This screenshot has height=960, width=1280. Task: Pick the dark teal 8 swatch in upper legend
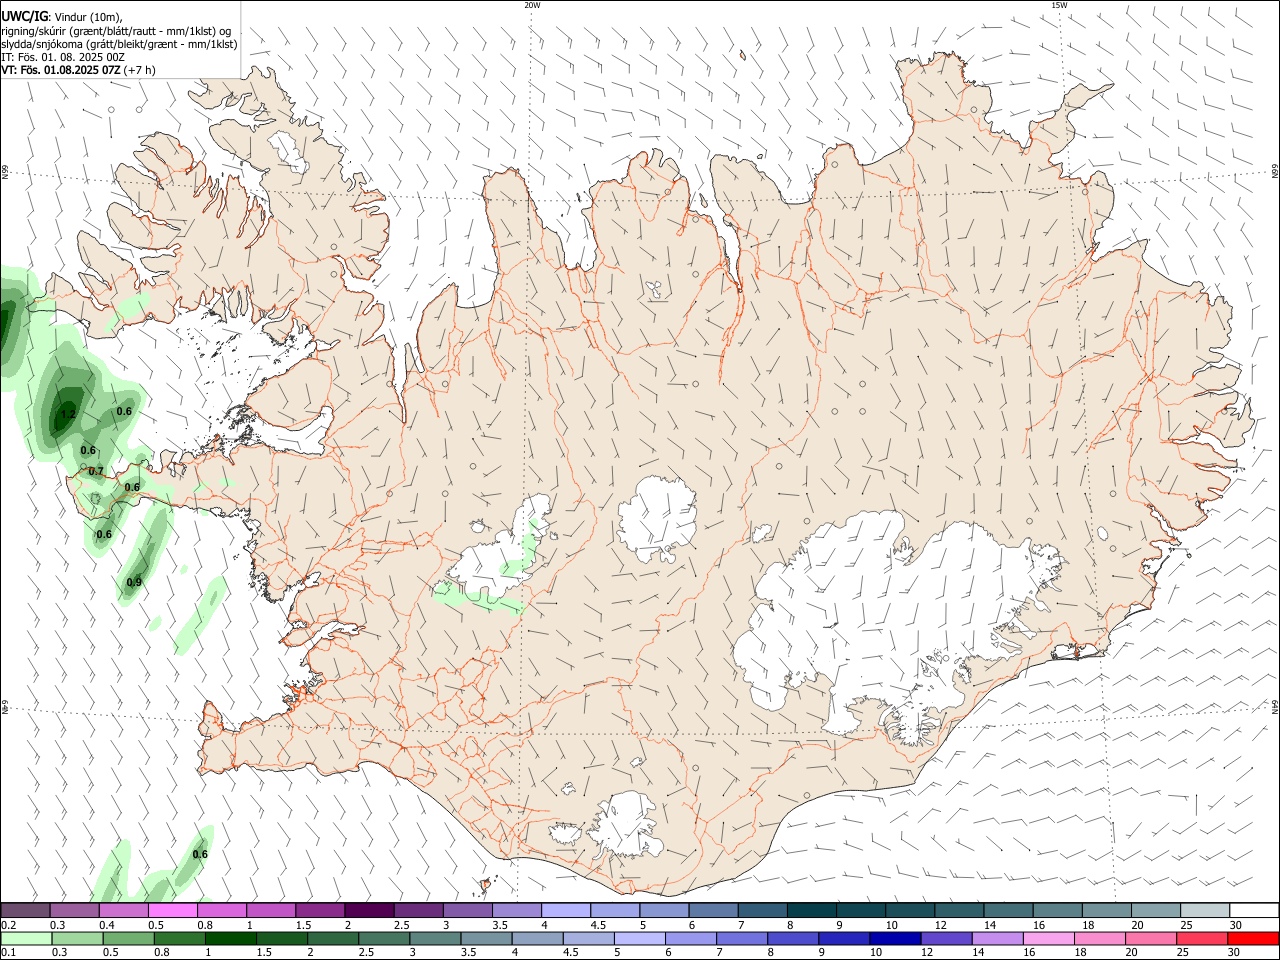(x=812, y=910)
